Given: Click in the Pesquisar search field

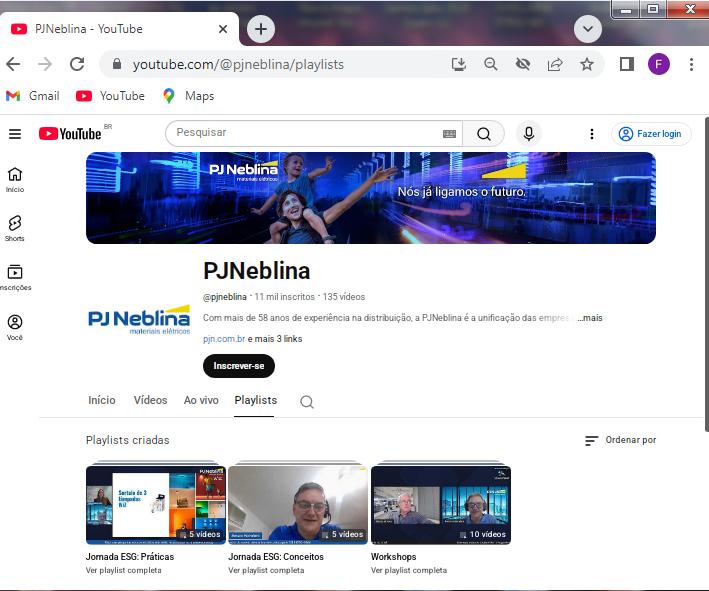Looking at the screenshot, I should pyautogui.click(x=300, y=133).
